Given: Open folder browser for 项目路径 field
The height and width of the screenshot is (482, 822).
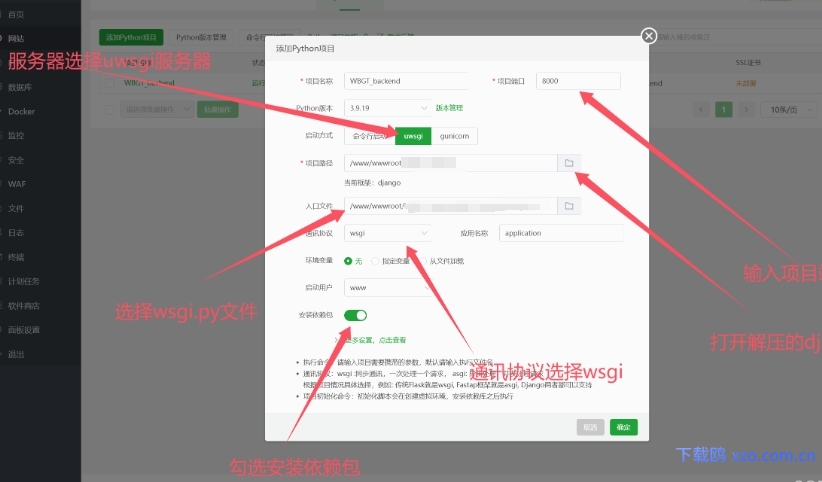Looking at the screenshot, I should click(569, 163).
